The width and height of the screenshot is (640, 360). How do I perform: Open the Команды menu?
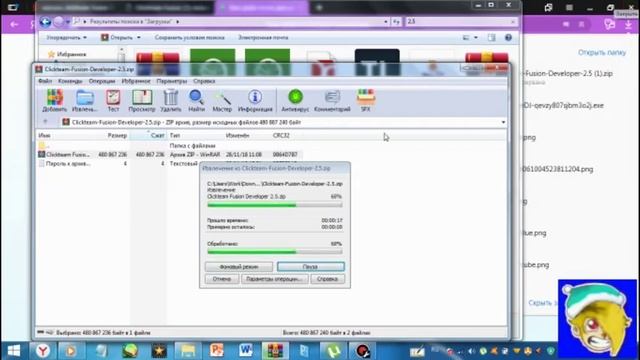70,81
